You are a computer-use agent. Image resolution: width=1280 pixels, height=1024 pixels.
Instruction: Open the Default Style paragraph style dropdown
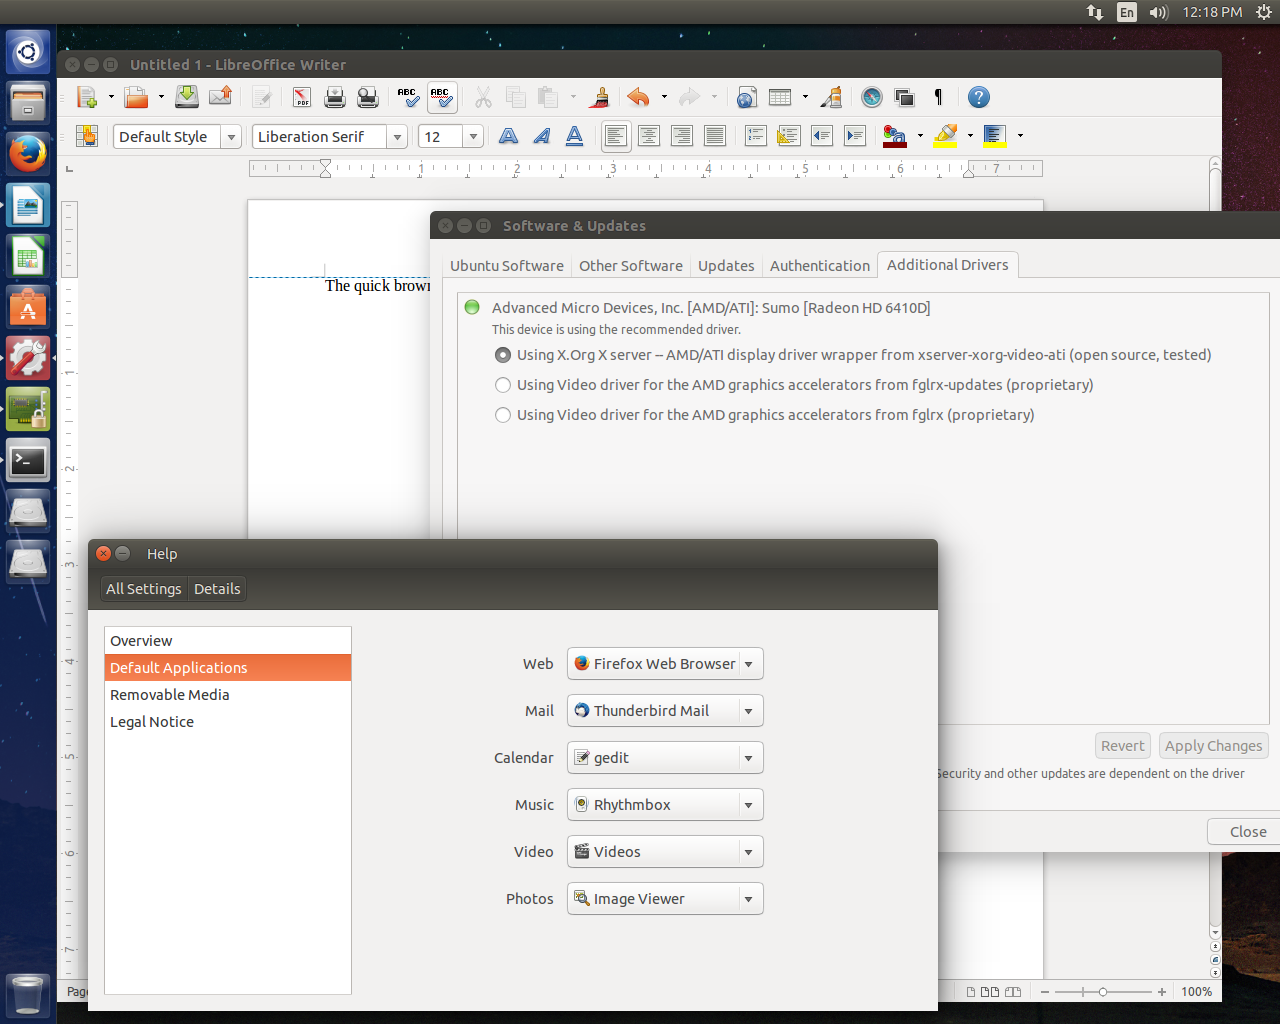pos(231,137)
